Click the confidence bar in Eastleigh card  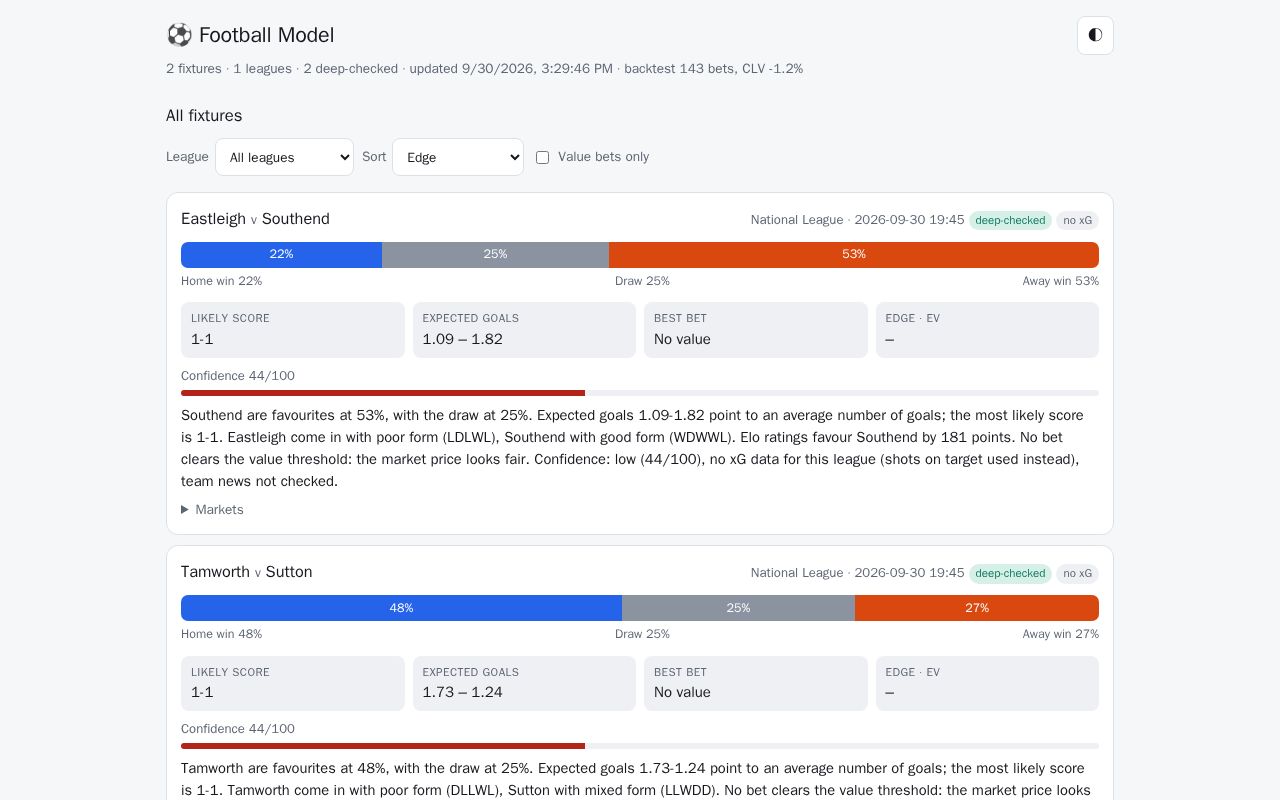[x=640, y=393]
